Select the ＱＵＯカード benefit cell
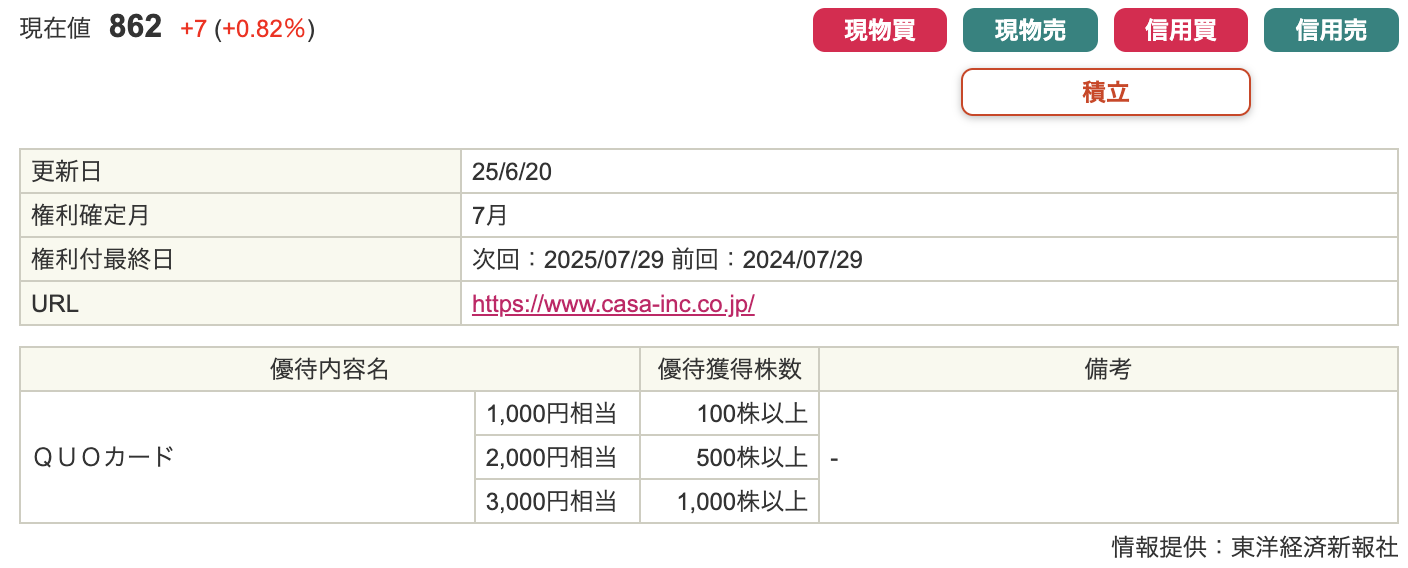Screen dimensions: 1408x568 [x=247, y=457]
